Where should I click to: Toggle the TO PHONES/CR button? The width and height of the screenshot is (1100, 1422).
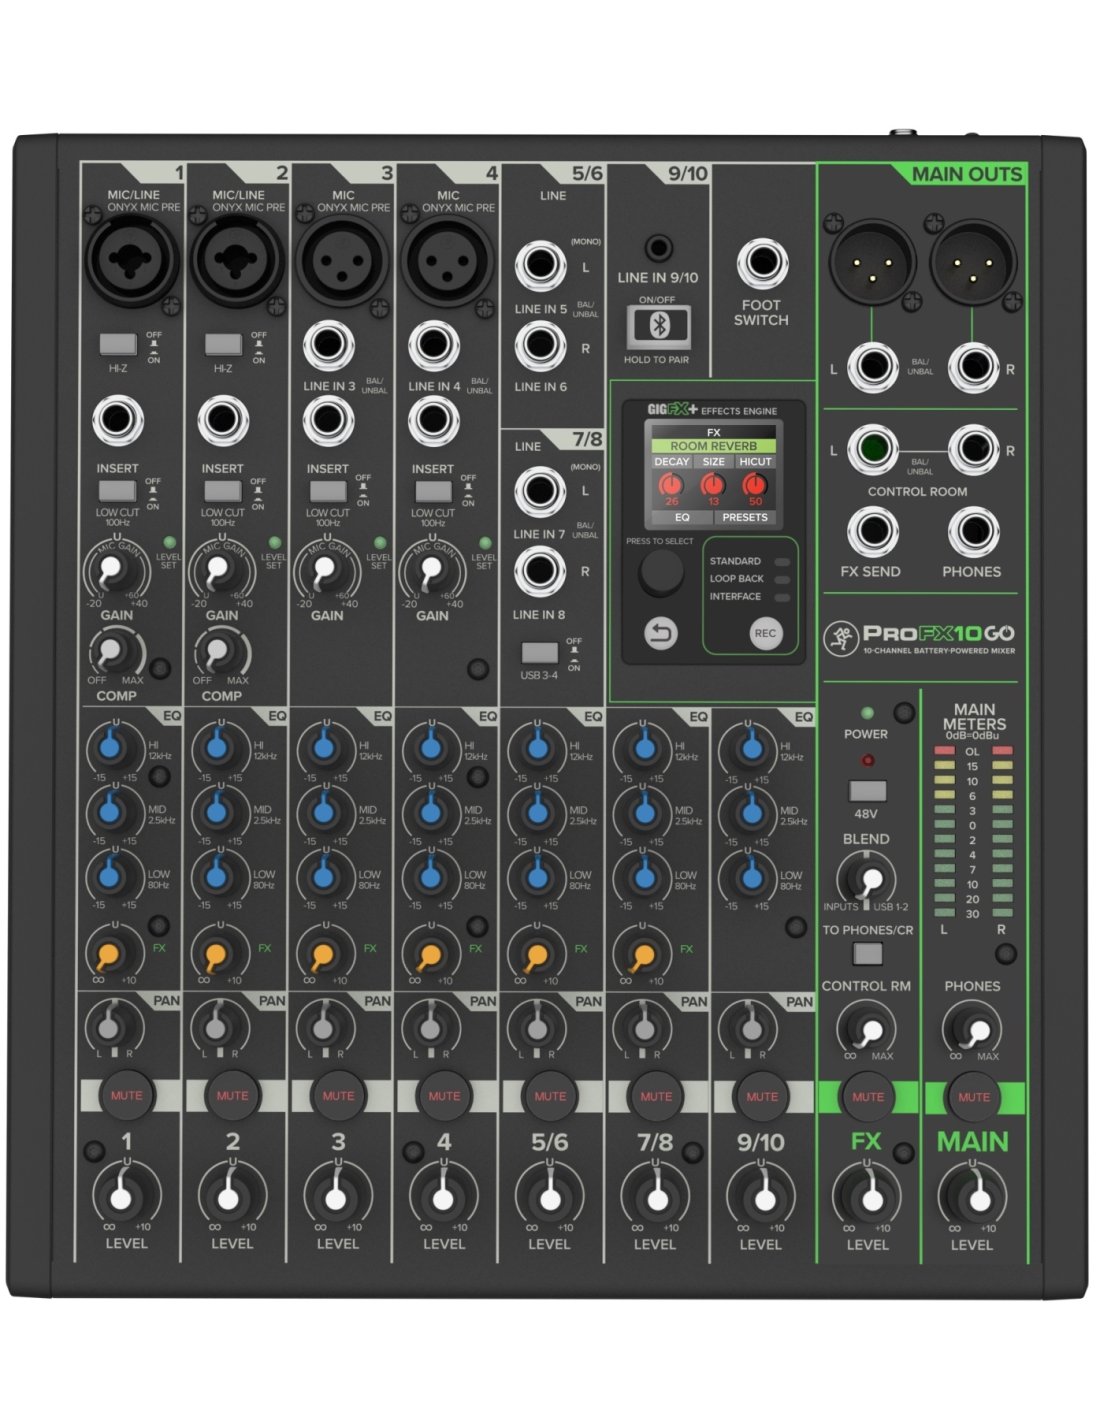(x=867, y=952)
